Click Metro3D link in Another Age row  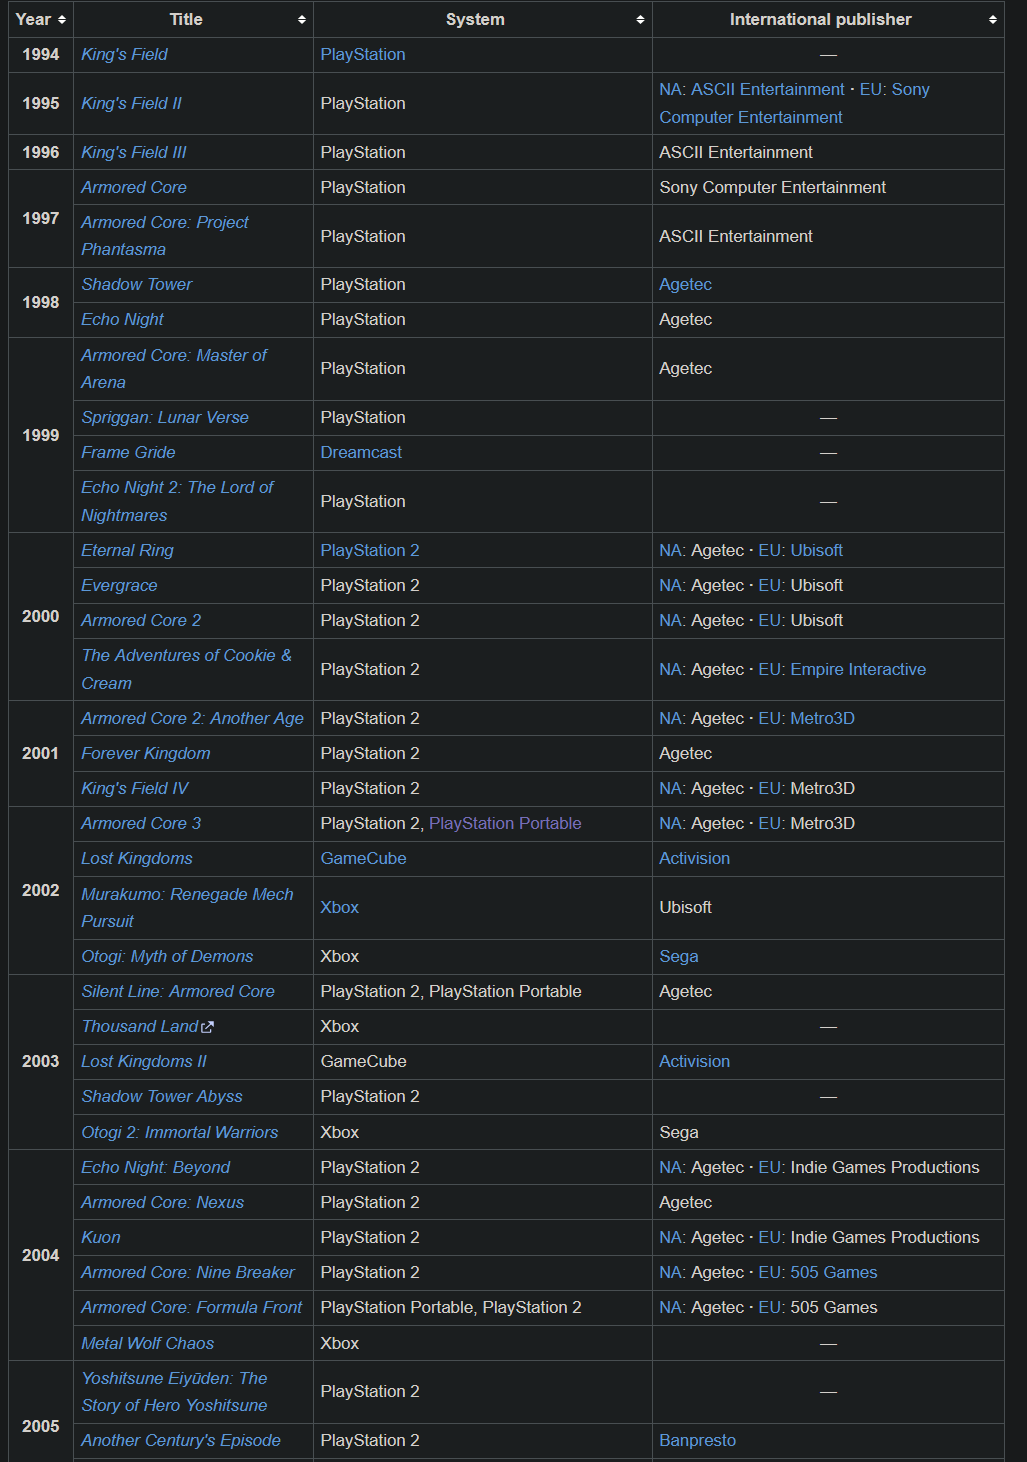coord(822,718)
